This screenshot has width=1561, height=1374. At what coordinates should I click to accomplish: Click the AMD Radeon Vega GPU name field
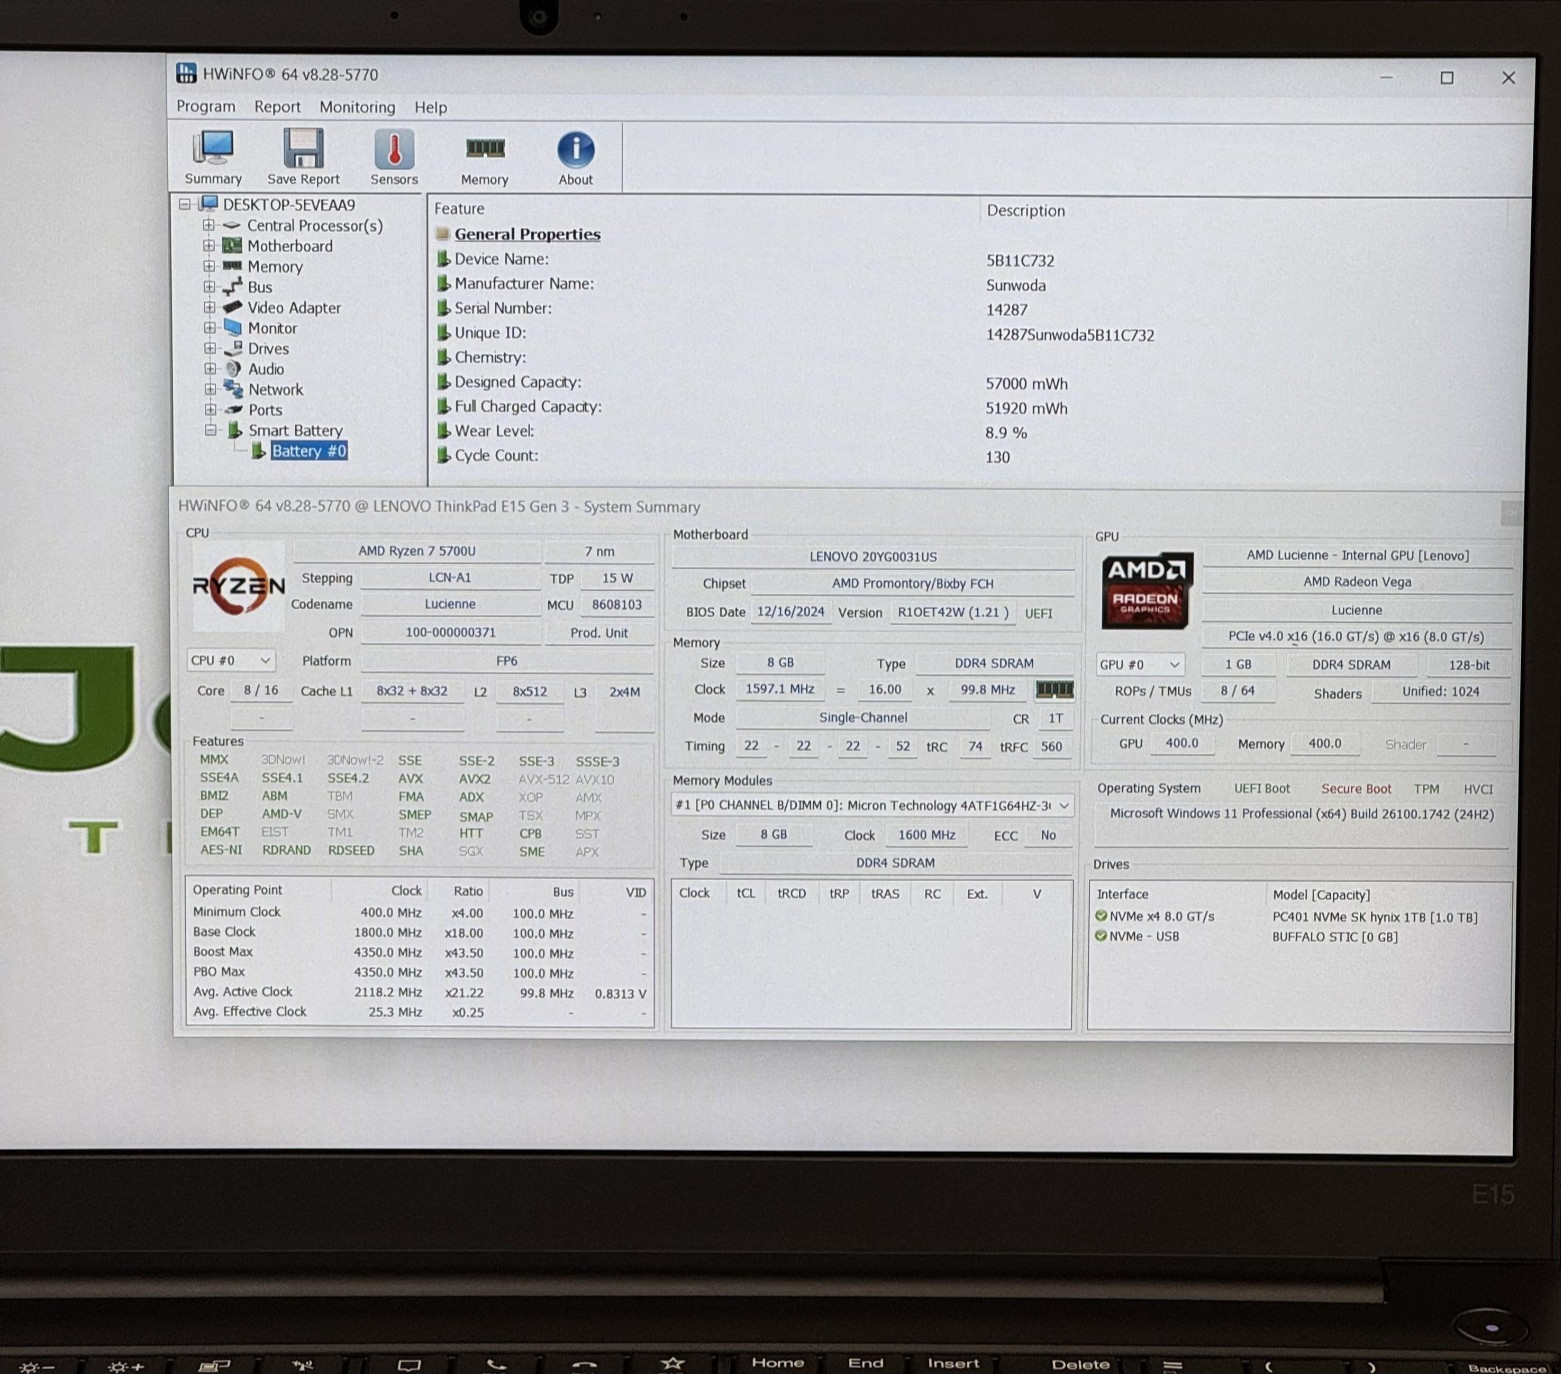(x=1357, y=582)
